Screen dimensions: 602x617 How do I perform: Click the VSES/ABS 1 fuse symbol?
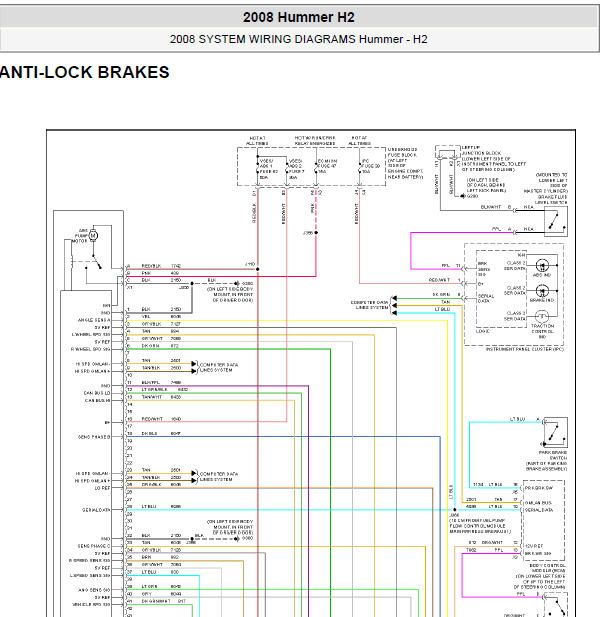258,168
